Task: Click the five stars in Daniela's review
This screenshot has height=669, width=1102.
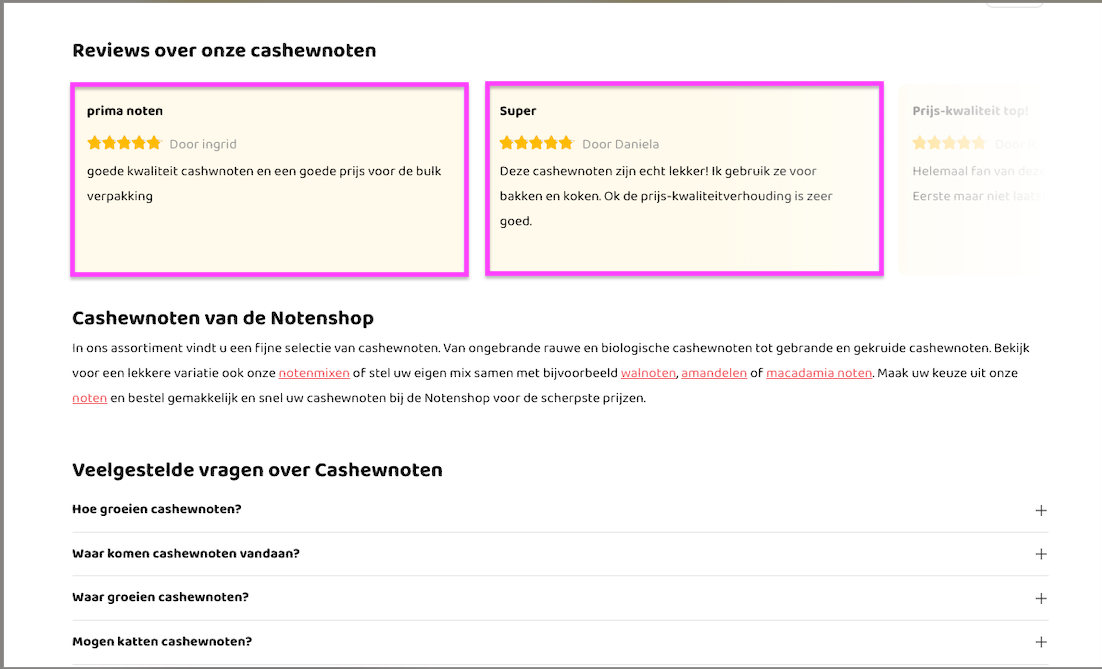Action: click(x=536, y=143)
